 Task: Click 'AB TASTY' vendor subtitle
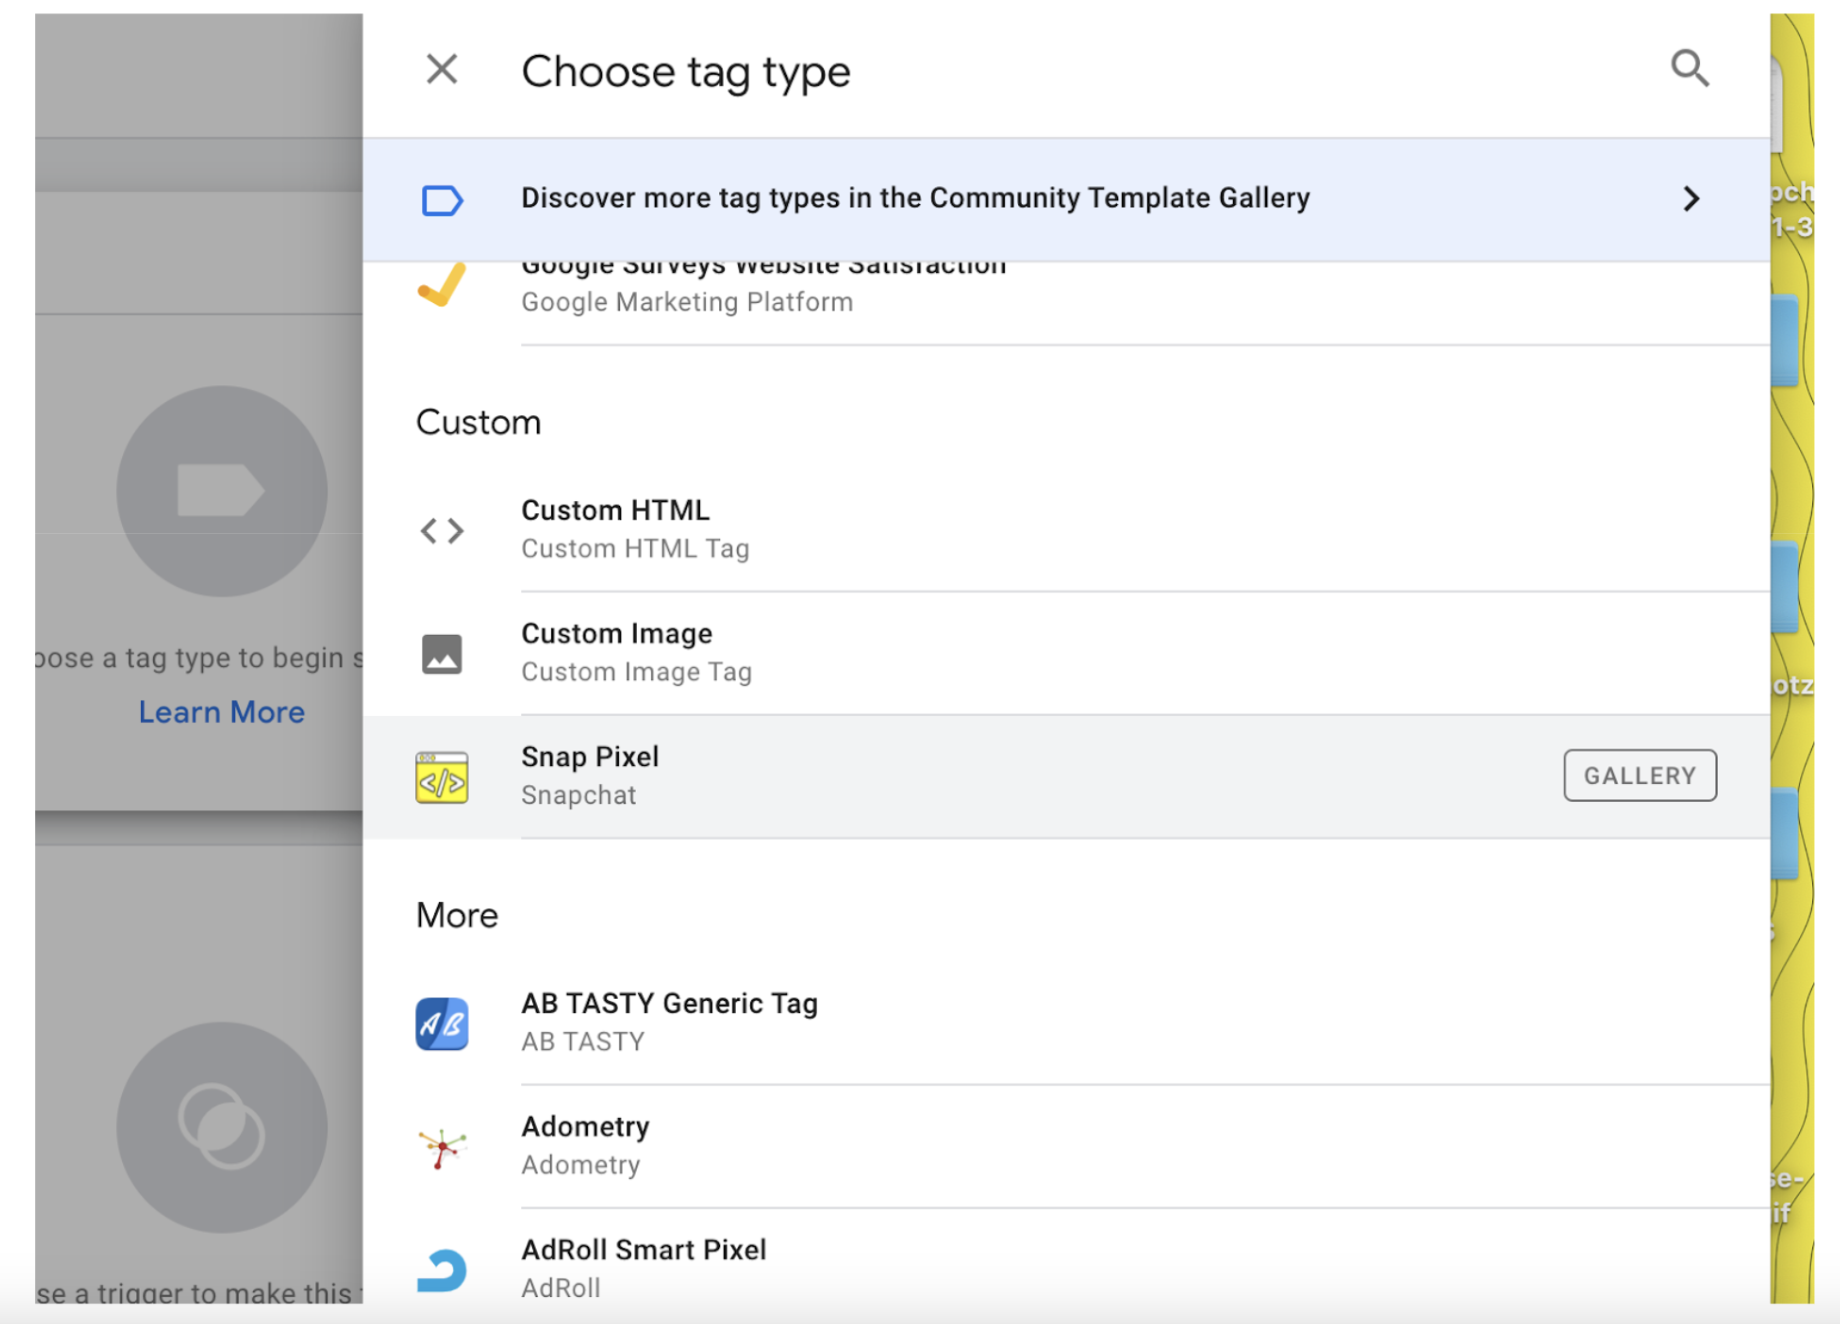[583, 1042]
